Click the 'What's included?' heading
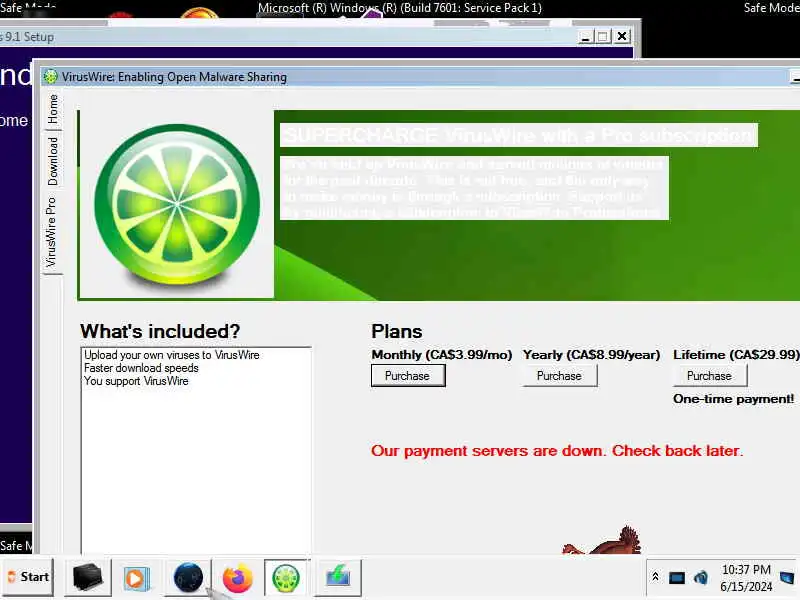This screenshot has width=800, height=600. coord(160,331)
